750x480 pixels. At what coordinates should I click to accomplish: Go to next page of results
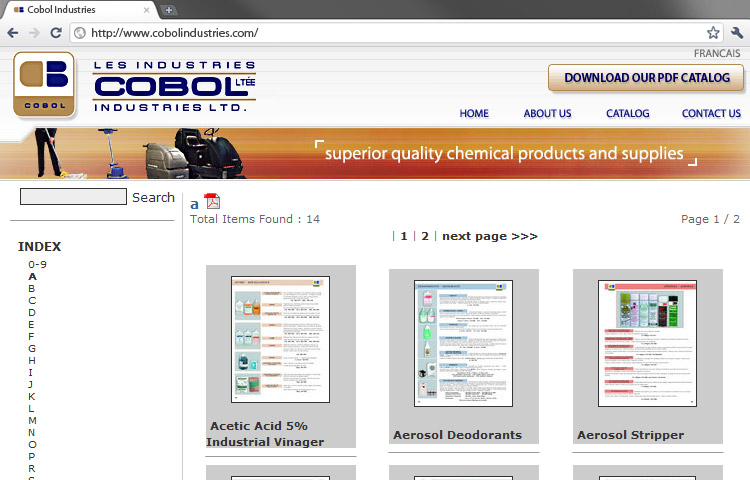point(489,237)
